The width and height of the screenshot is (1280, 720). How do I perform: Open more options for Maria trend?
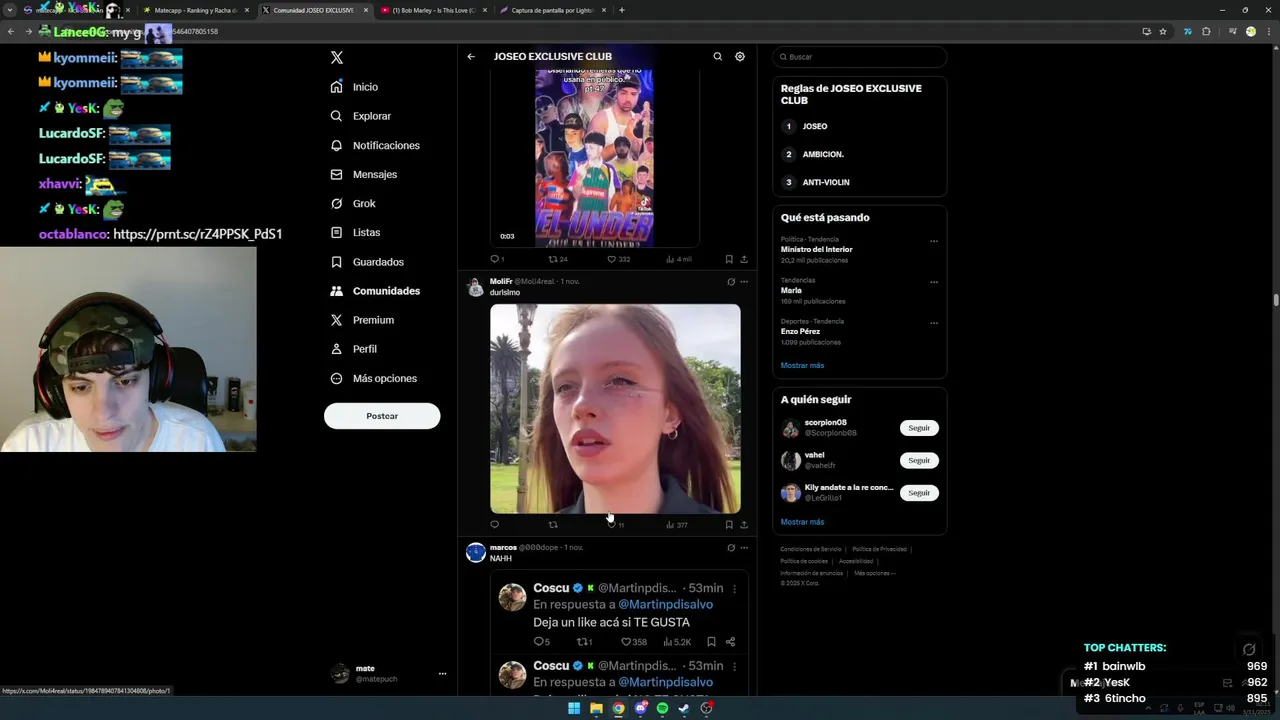point(934,282)
